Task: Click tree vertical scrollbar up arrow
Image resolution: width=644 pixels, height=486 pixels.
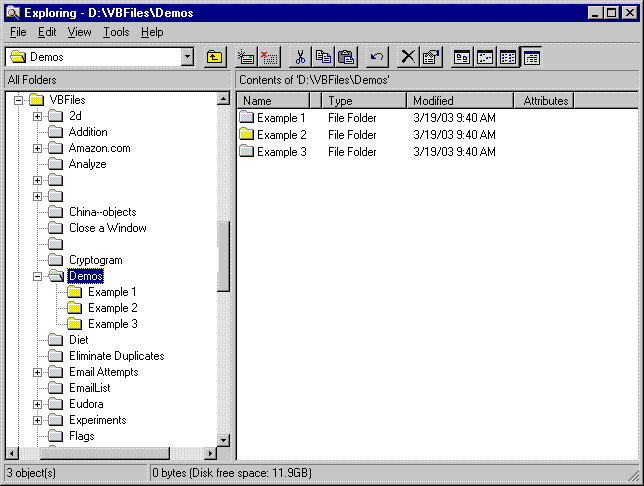Action: click(x=223, y=99)
